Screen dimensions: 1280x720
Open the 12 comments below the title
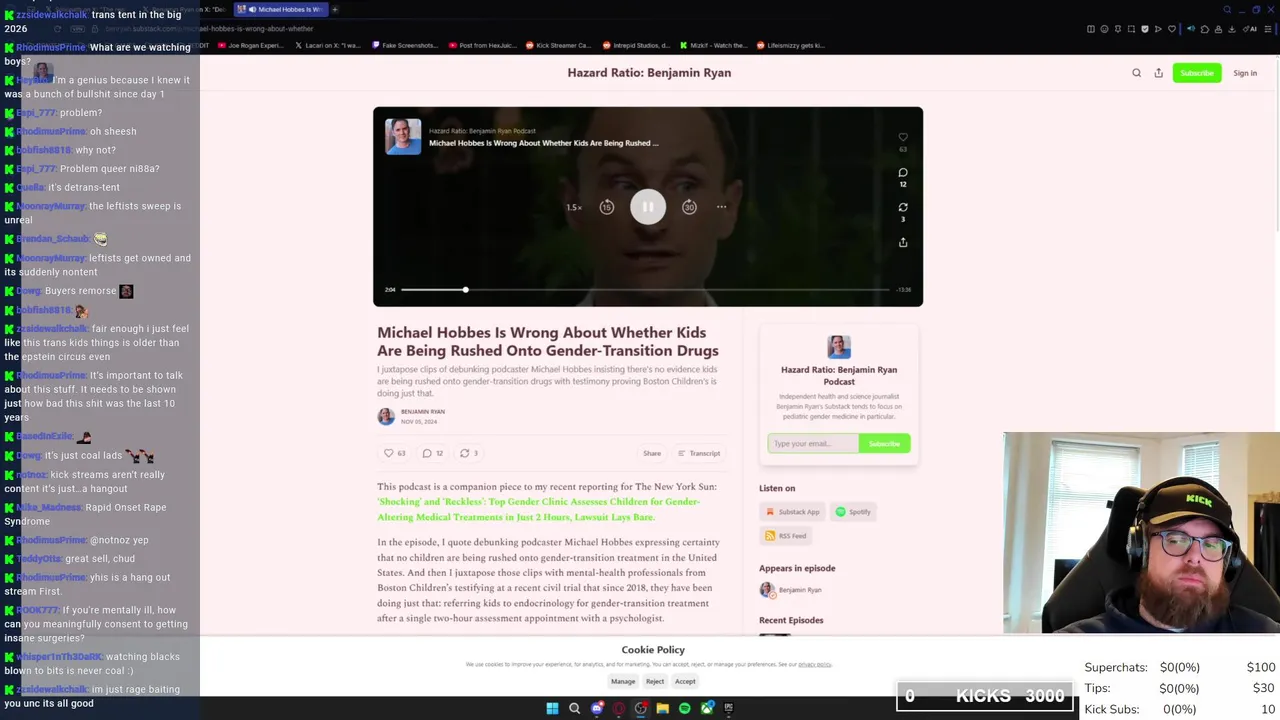click(433, 453)
